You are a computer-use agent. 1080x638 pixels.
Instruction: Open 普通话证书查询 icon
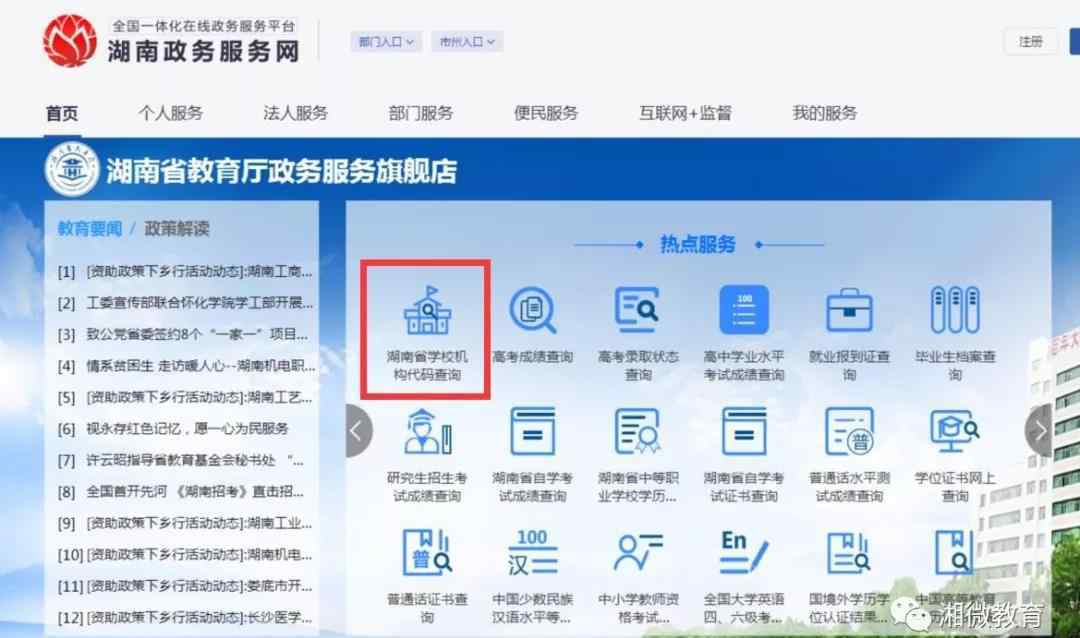(427, 553)
